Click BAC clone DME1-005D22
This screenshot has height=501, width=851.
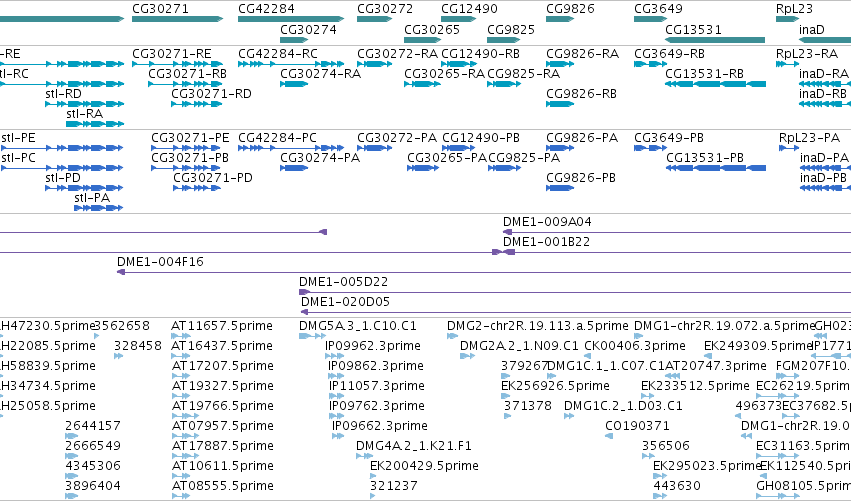coord(575,292)
